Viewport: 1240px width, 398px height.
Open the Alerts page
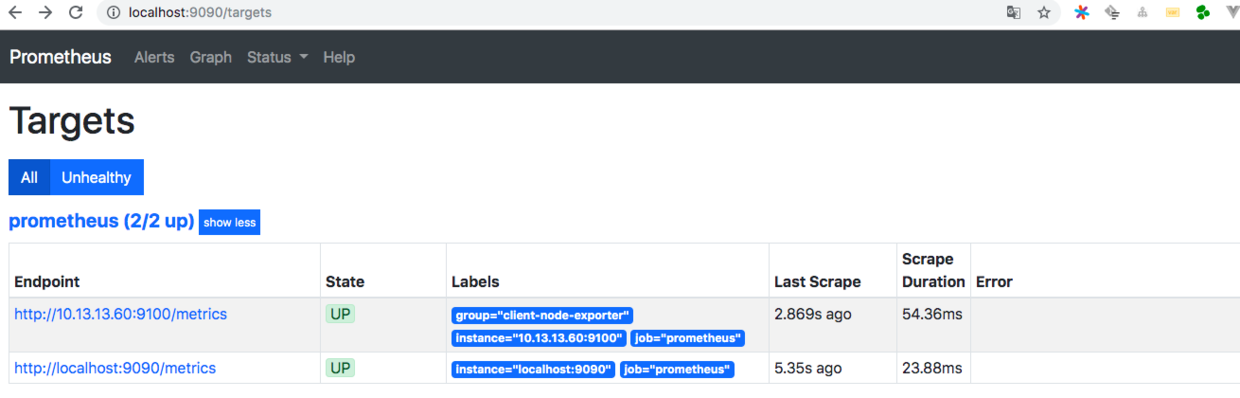coord(154,57)
